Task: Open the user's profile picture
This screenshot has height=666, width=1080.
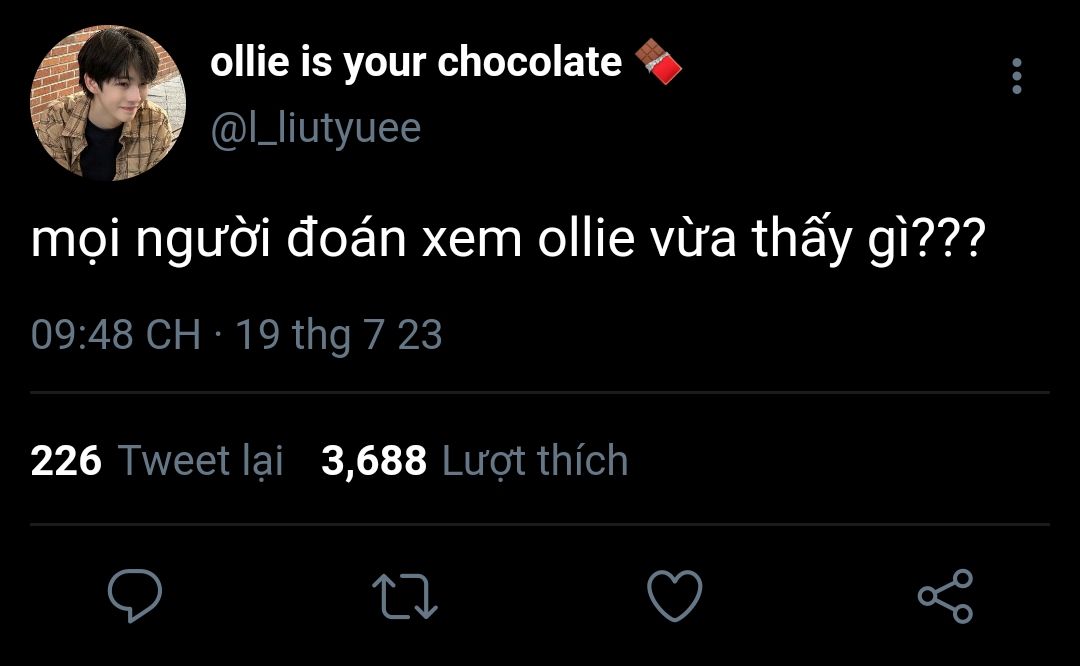Action: pos(108,103)
